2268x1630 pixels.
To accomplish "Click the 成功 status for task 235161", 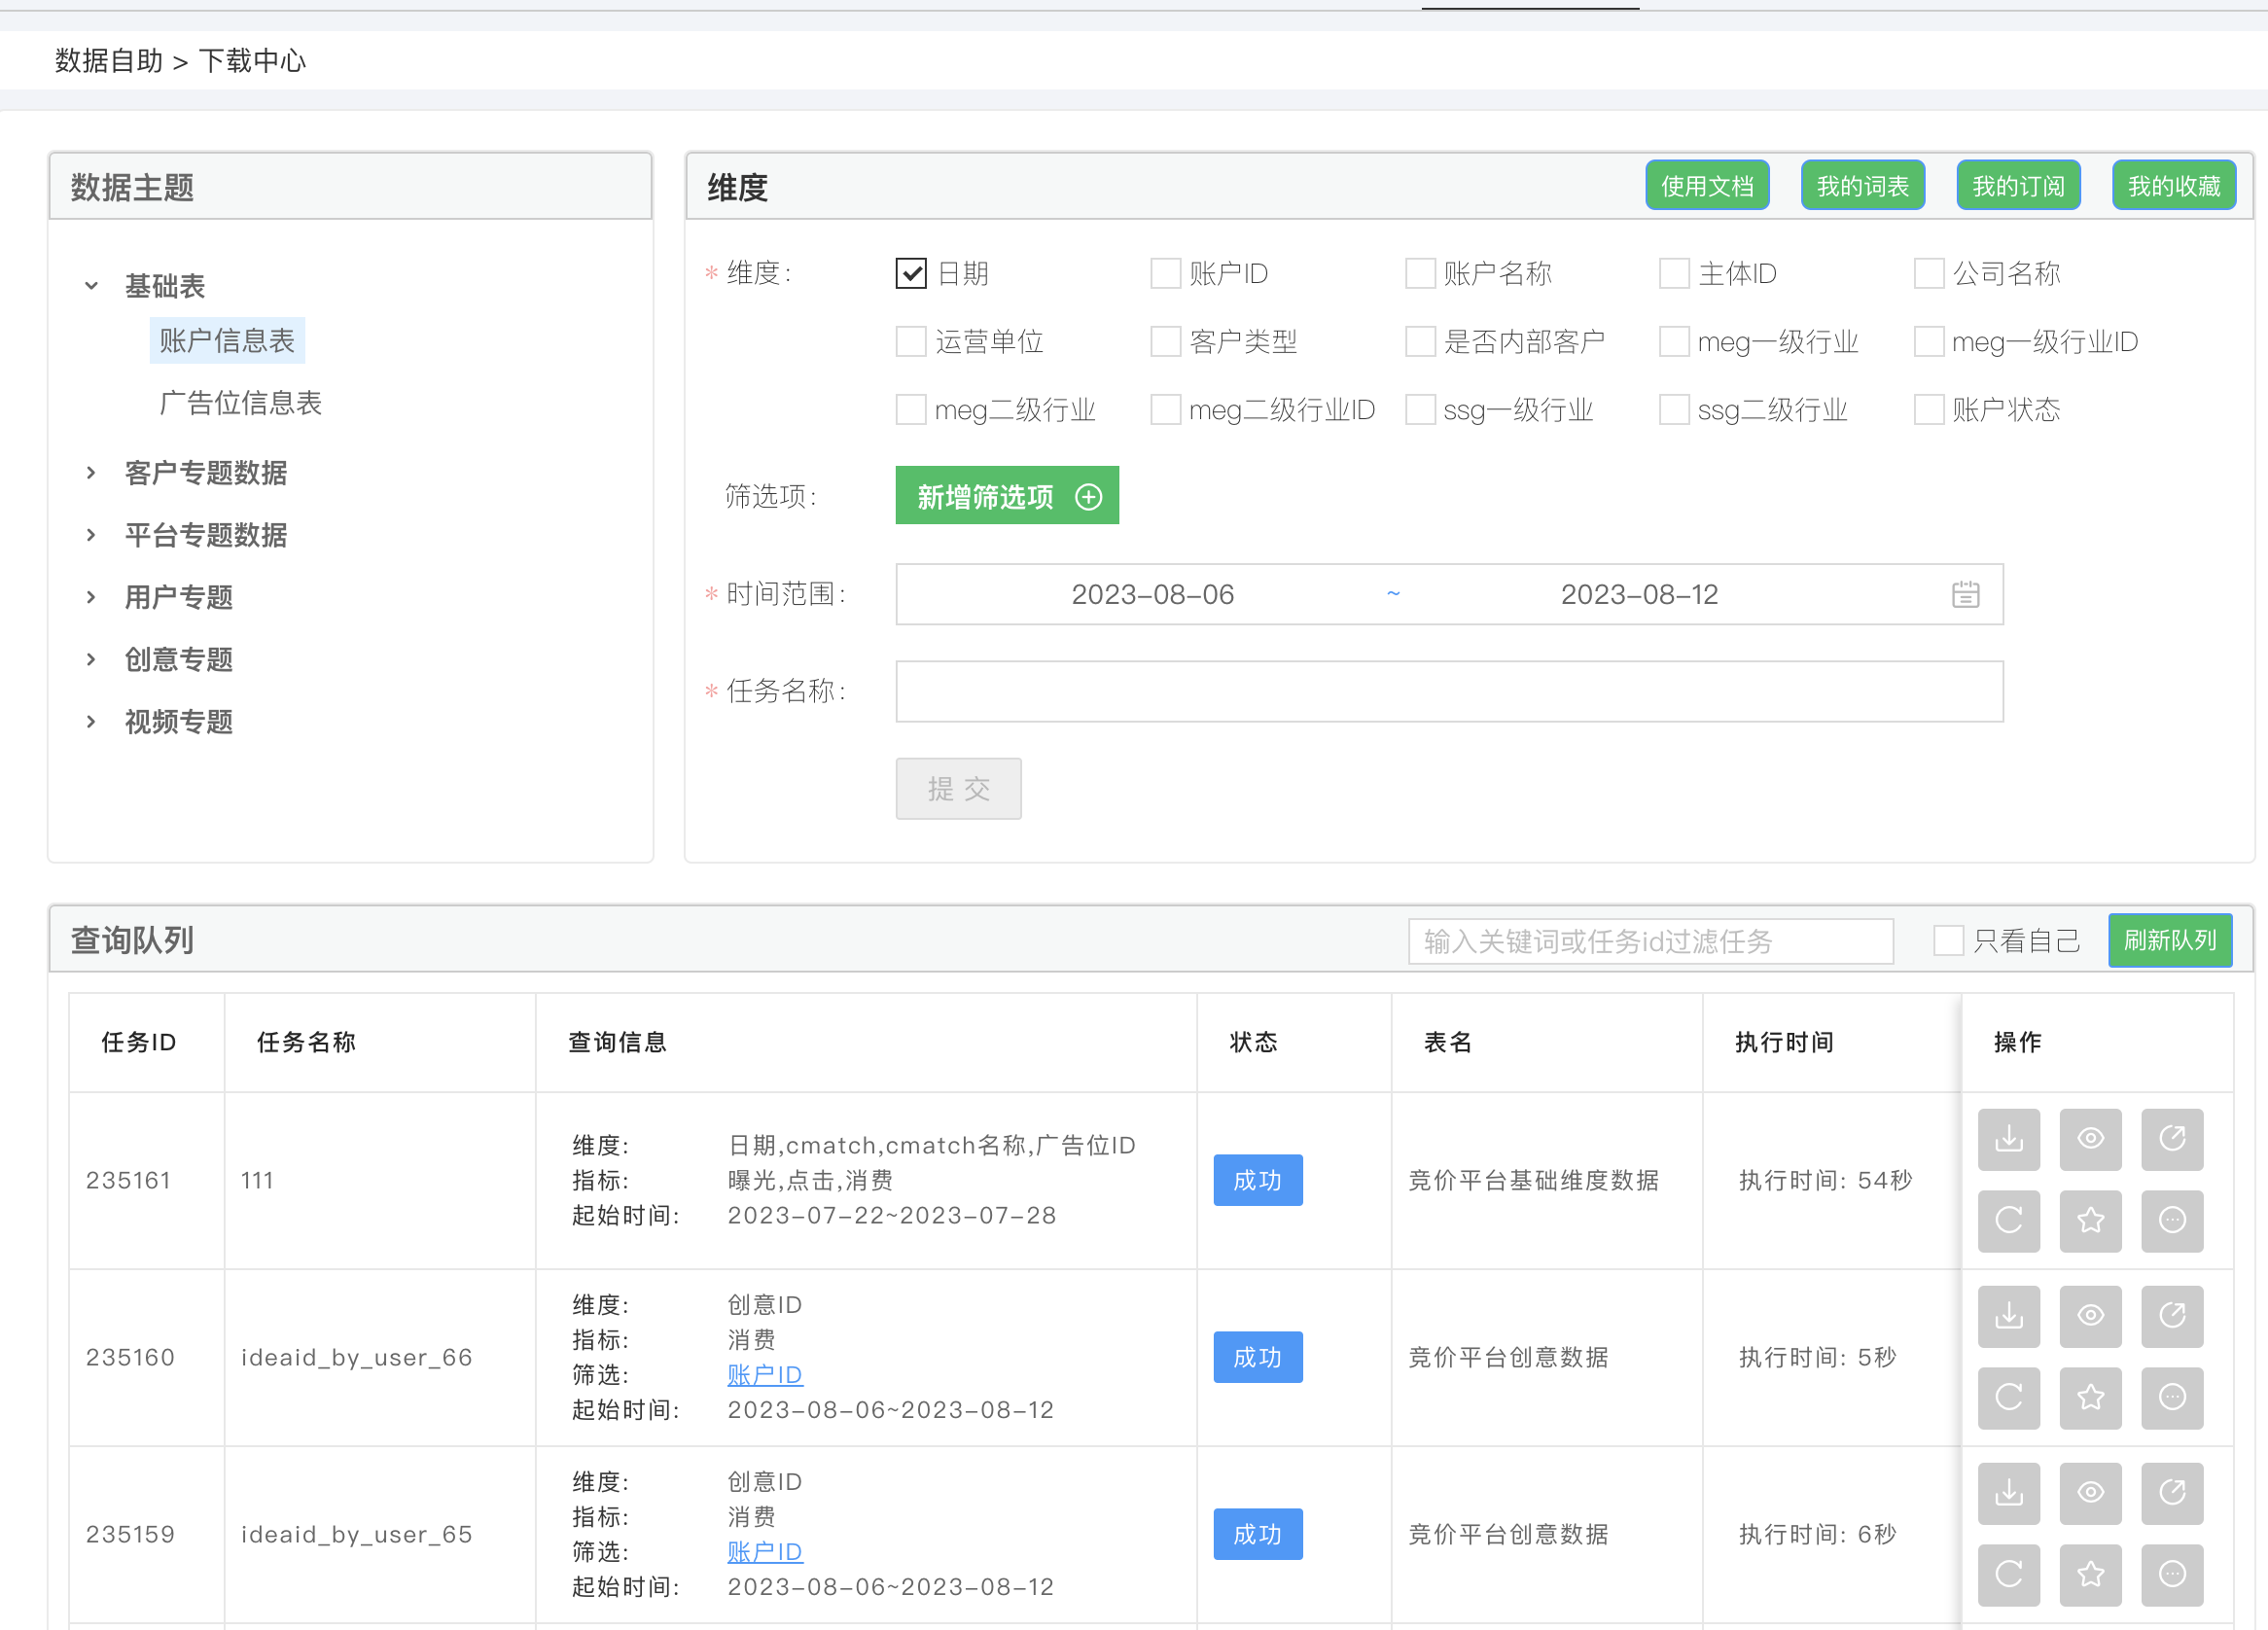I will click(1258, 1180).
